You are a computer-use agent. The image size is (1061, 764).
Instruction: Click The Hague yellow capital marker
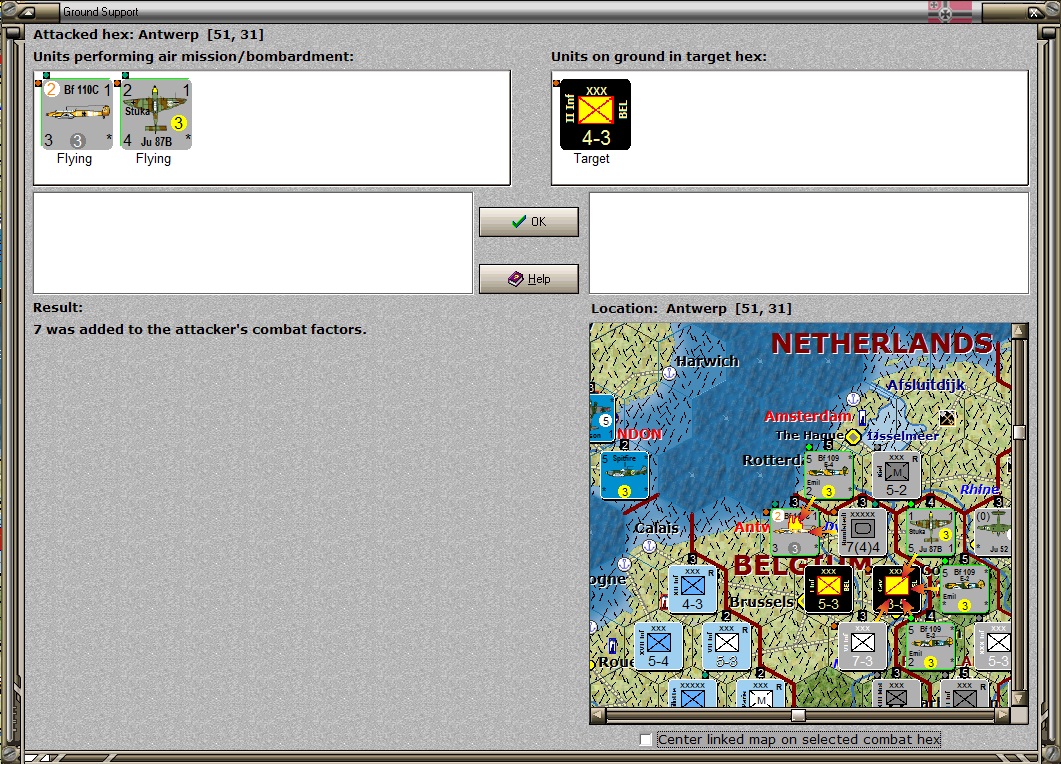(853, 436)
